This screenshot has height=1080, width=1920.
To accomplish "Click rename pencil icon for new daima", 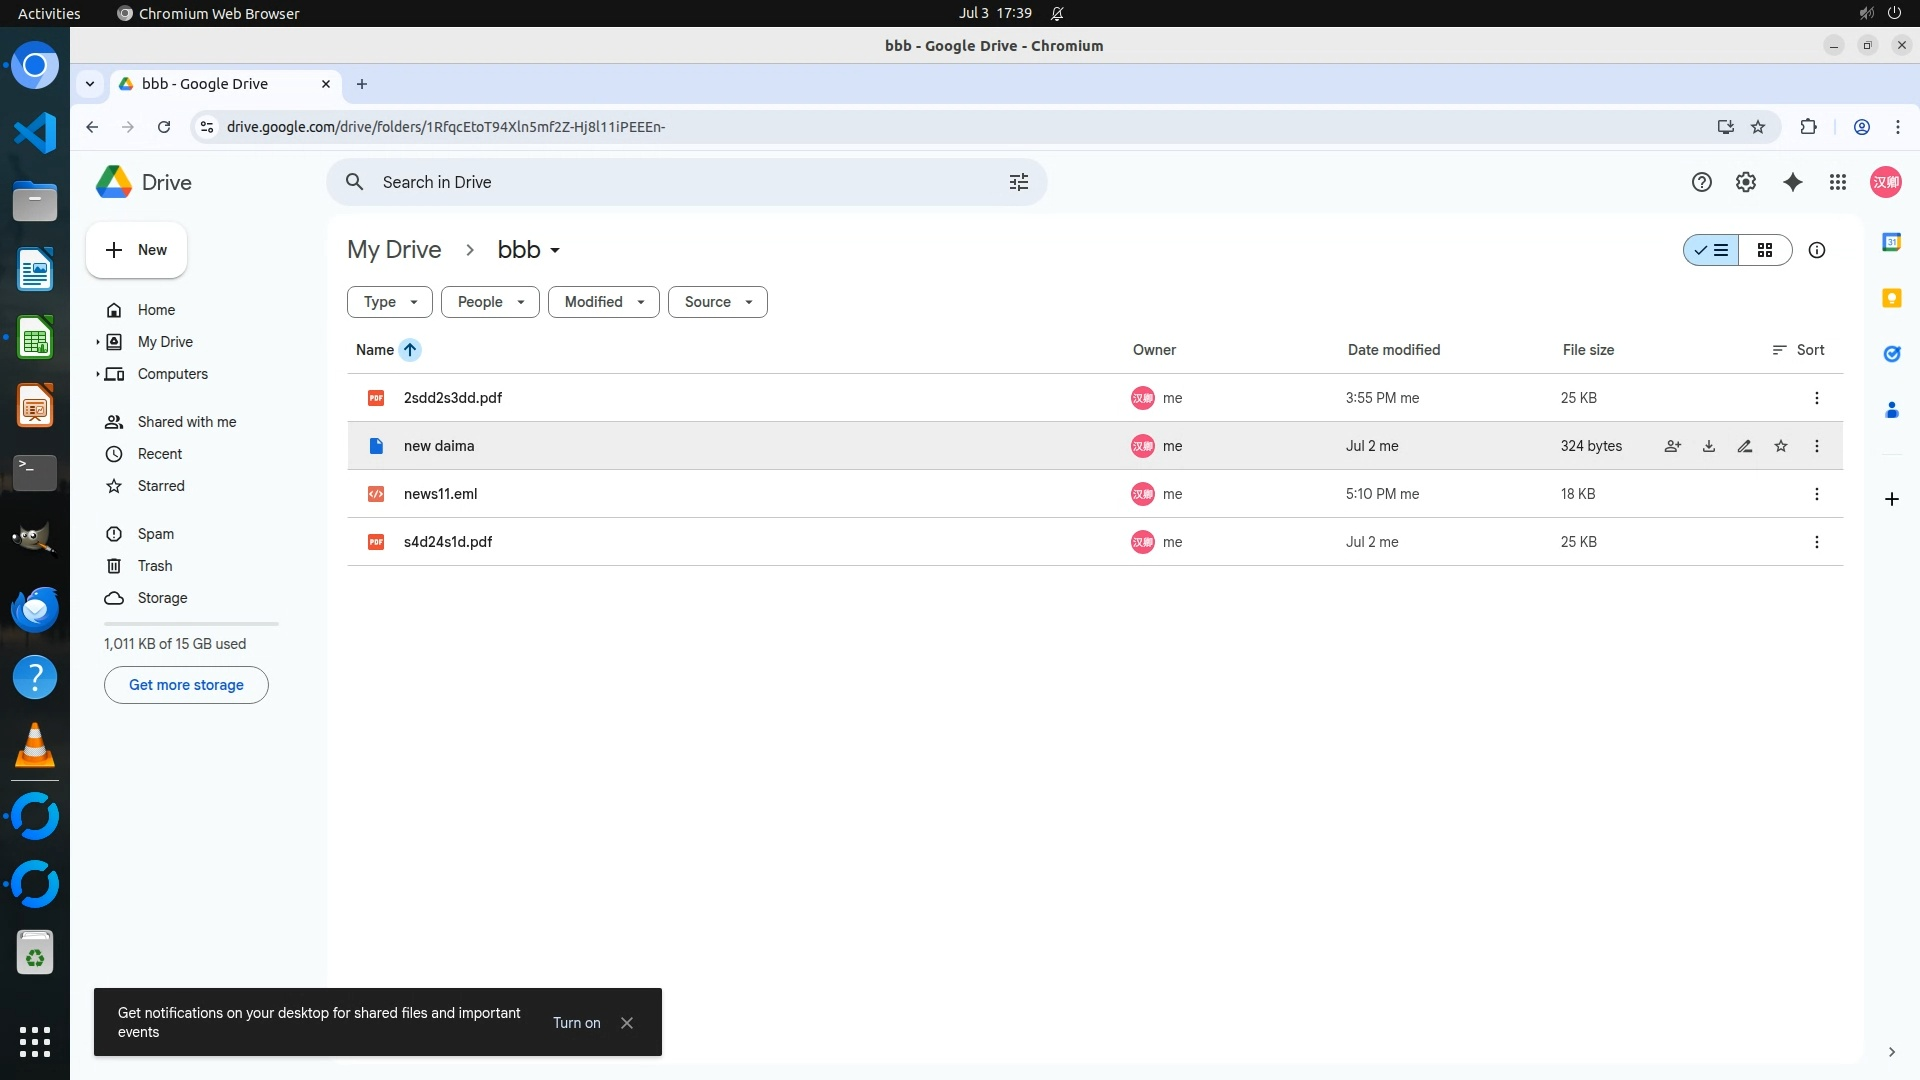I will click(x=1745, y=446).
